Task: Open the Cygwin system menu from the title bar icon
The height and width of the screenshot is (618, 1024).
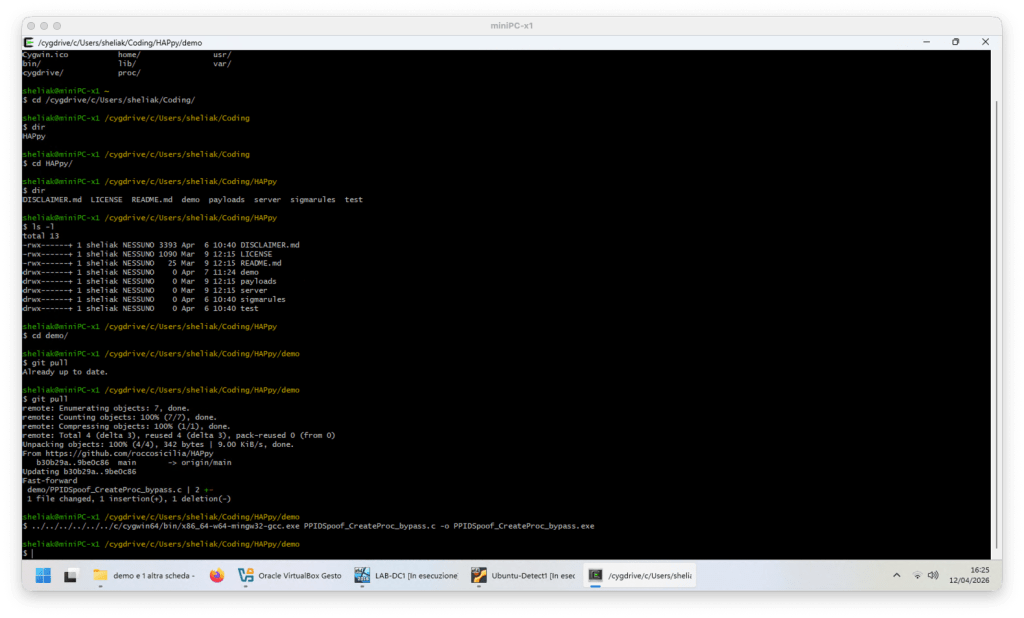Action: tap(28, 41)
